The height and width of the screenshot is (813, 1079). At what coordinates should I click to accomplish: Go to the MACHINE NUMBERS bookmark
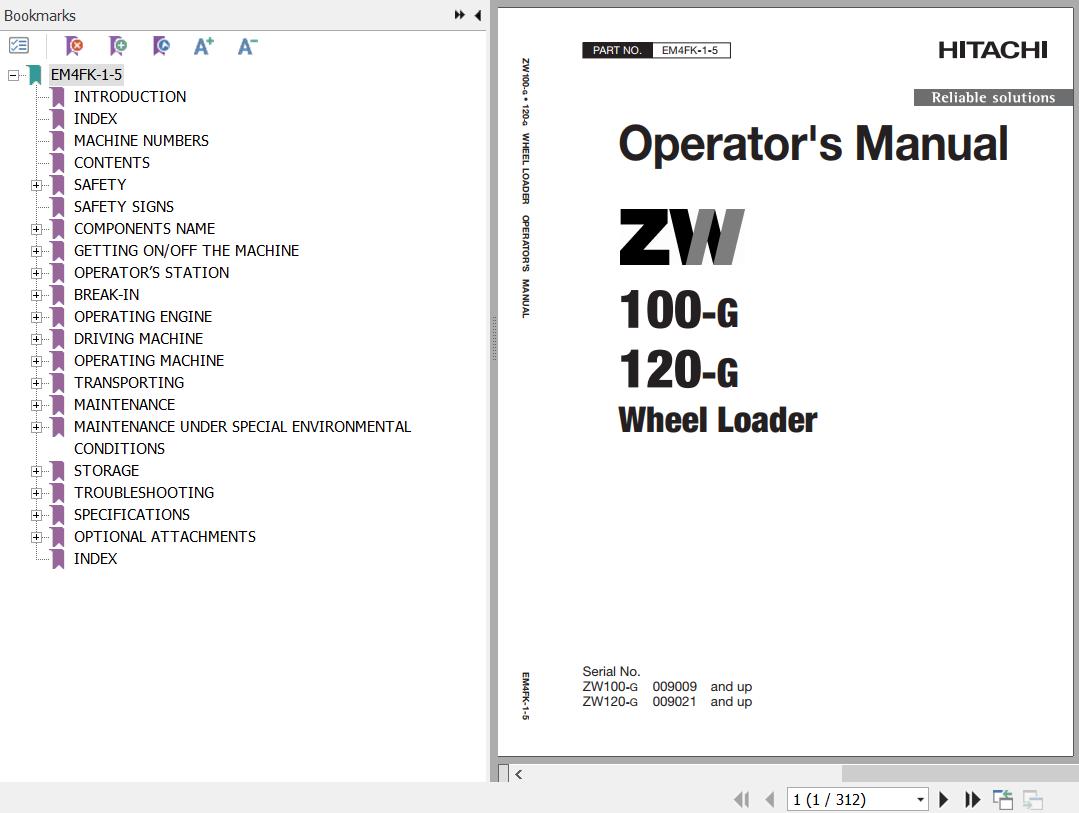coord(141,140)
